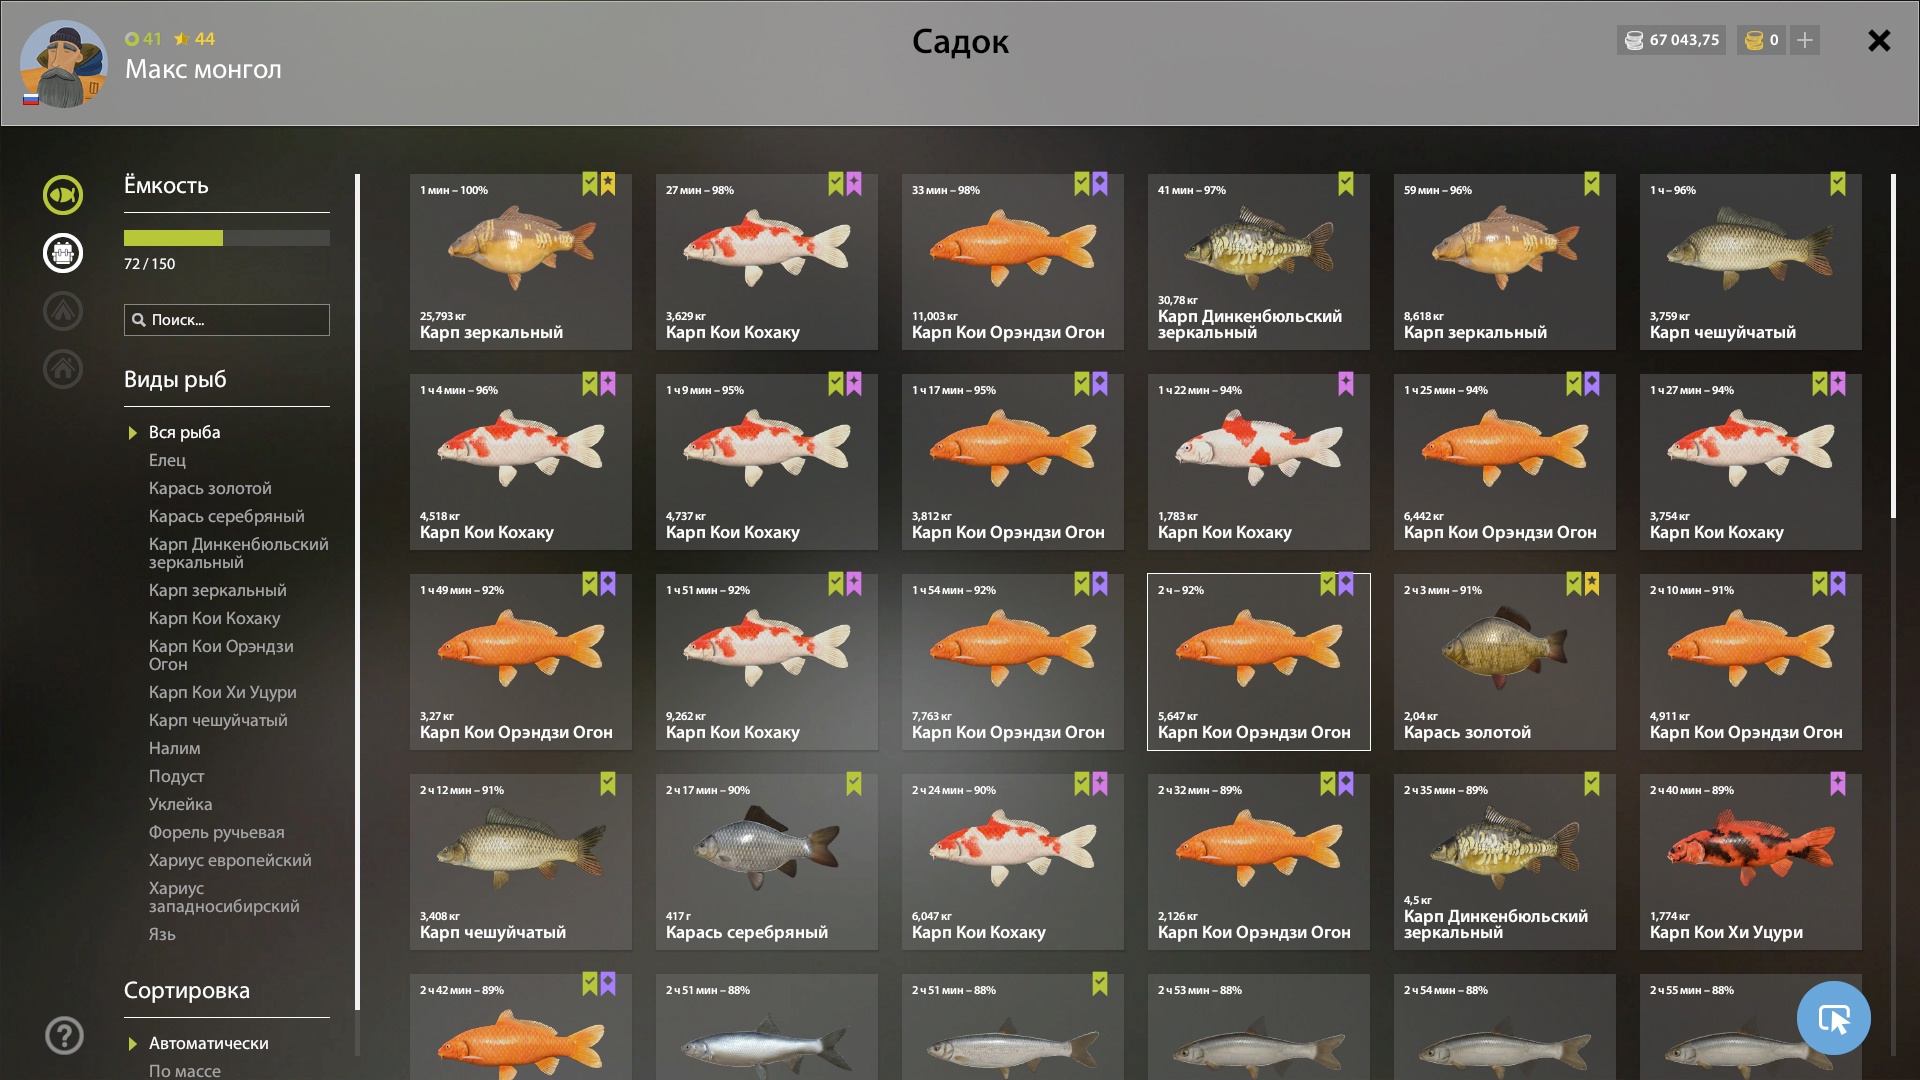This screenshot has width=1920, height=1080.
Task: Filter by Хариус европейский species
Action: point(230,860)
